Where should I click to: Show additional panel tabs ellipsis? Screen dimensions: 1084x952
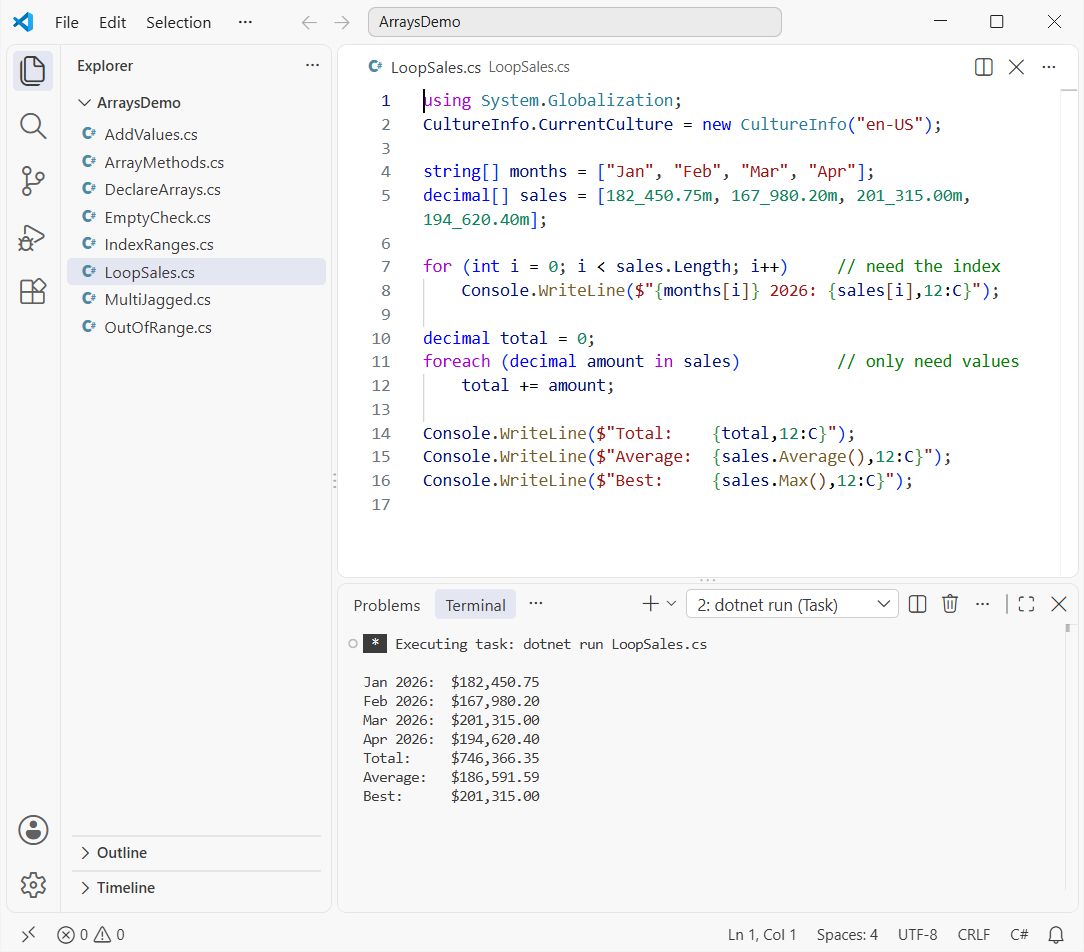(x=536, y=604)
